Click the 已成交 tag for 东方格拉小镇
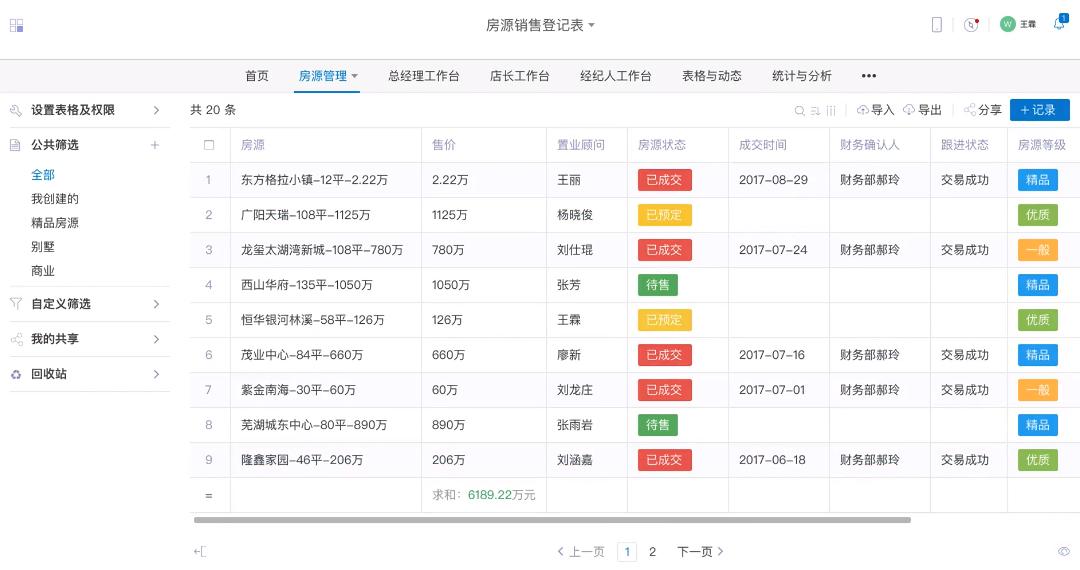The width and height of the screenshot is (1080, 570). tap(665, 180)
